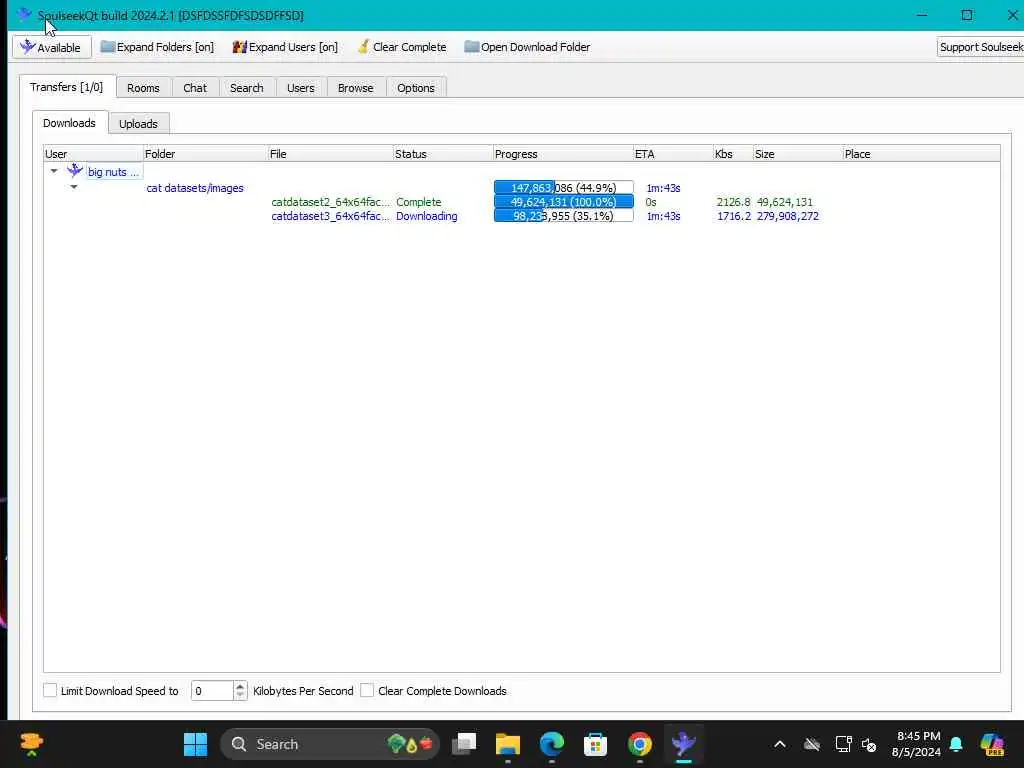Click the crossed-out cloud tray icon
Image resolution: width=1024 pixels, height=768 pixels.
[812, 744]
